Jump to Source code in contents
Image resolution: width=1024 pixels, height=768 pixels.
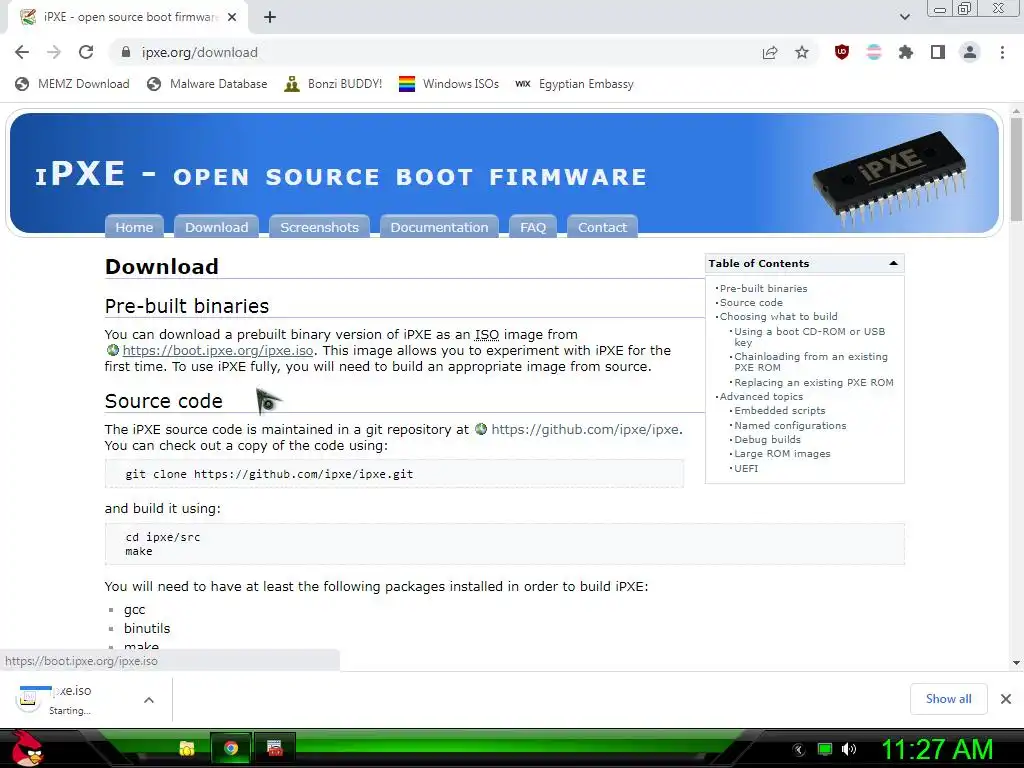click(751, 302)
